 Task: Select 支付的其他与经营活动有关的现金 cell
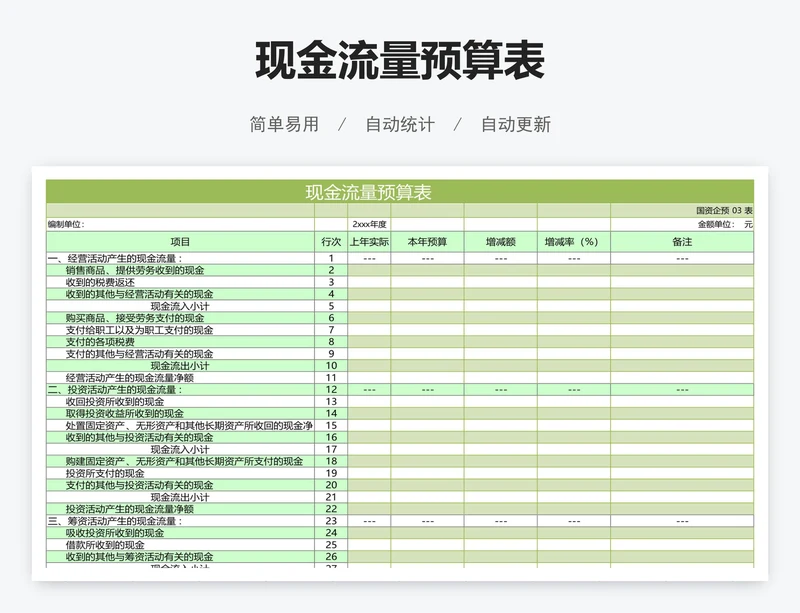[180, 354]
